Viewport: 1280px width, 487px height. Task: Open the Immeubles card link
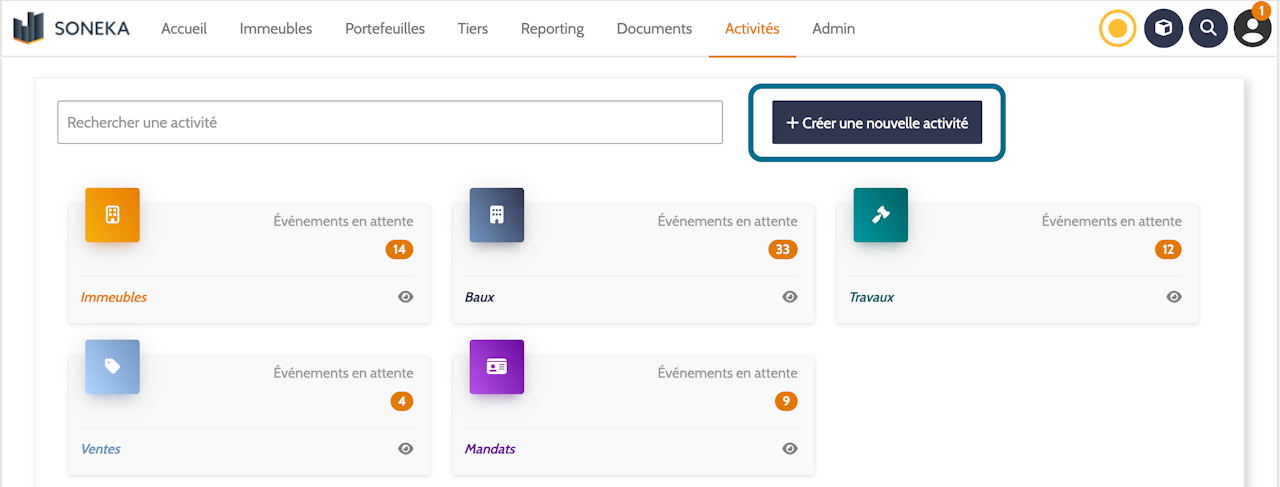[x=114, y=297]
